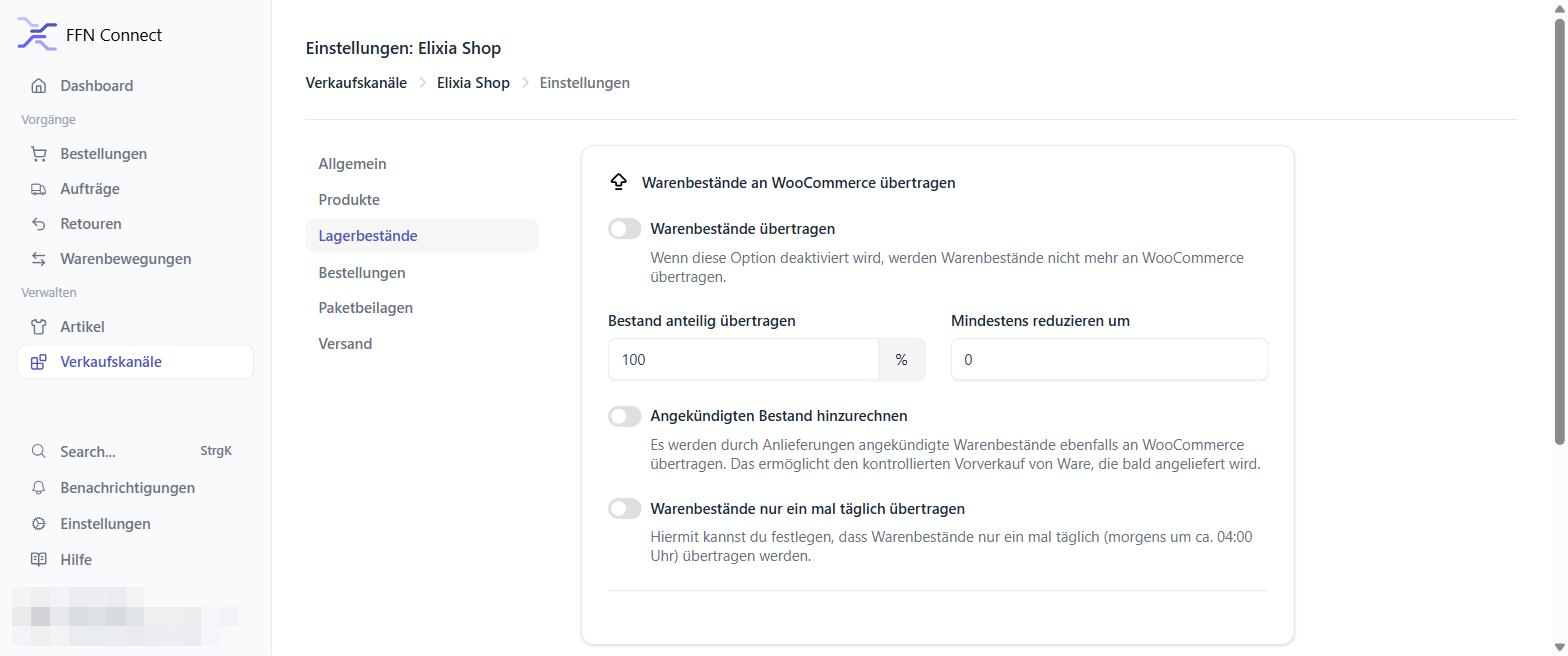1568x656 pixels.
Task: Click the Retouren return arrow icon
Action: click(39, 224)
